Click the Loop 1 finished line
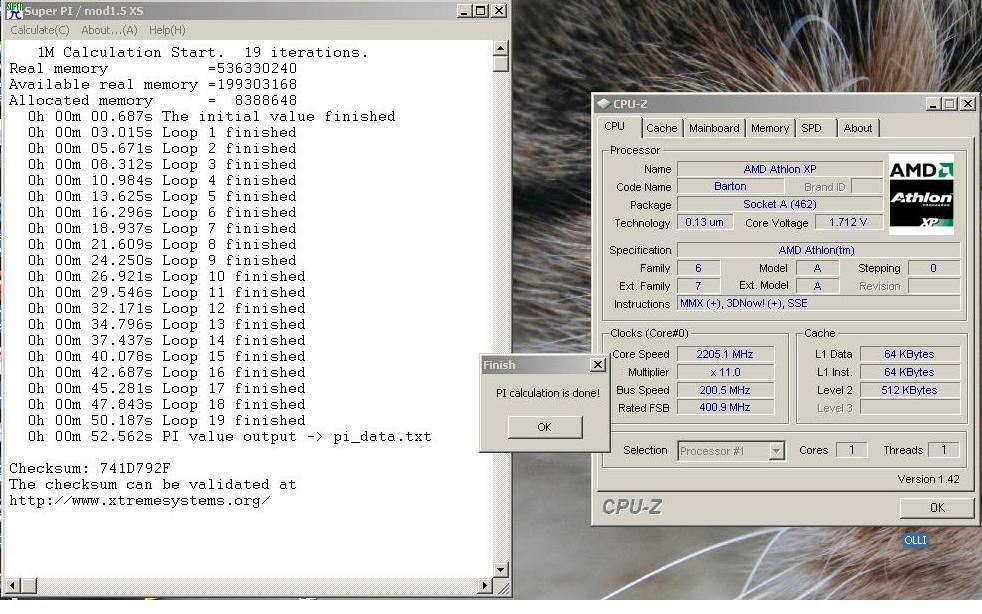Screen dimensions: 982x614 (162, 133)
